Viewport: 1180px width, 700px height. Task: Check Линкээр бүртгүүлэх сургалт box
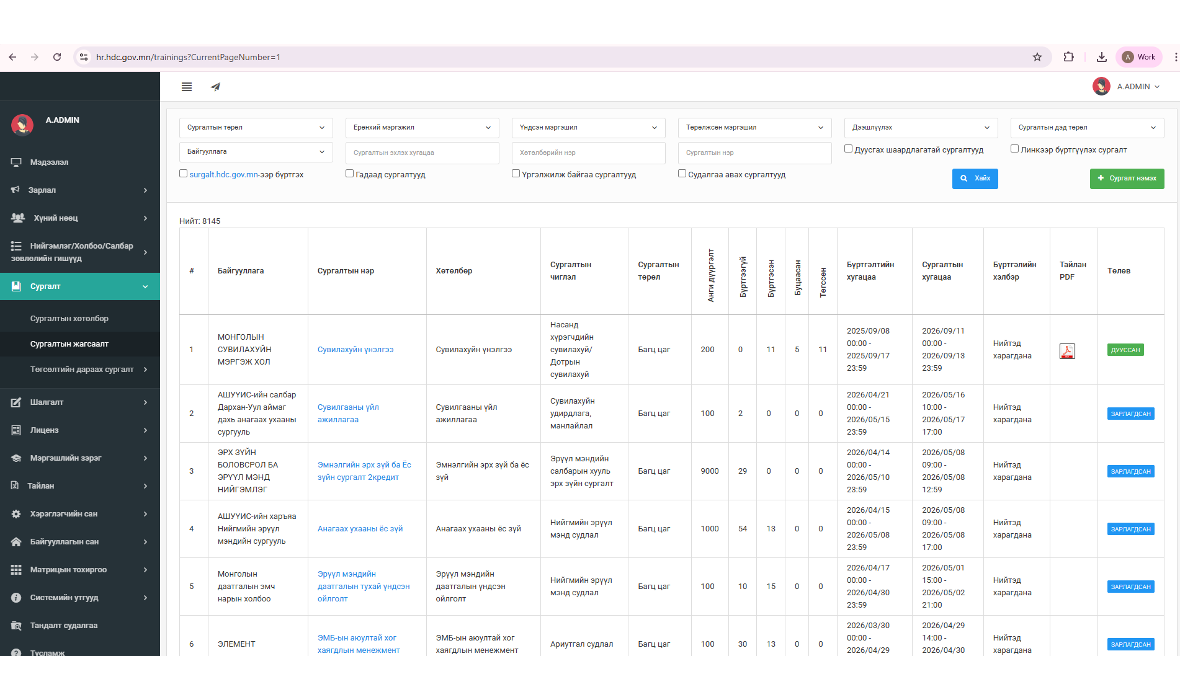tap(1014, 148)
